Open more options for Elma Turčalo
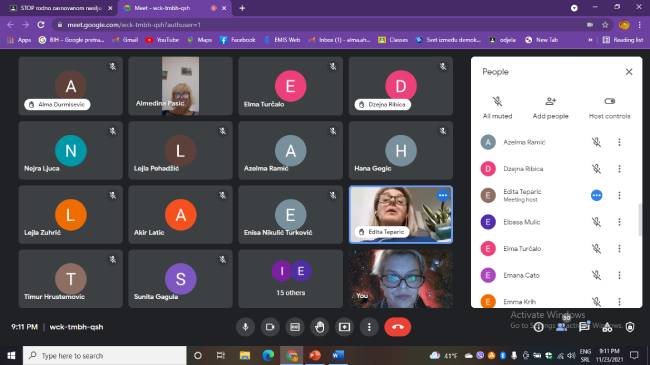 [x=619, y=248]
